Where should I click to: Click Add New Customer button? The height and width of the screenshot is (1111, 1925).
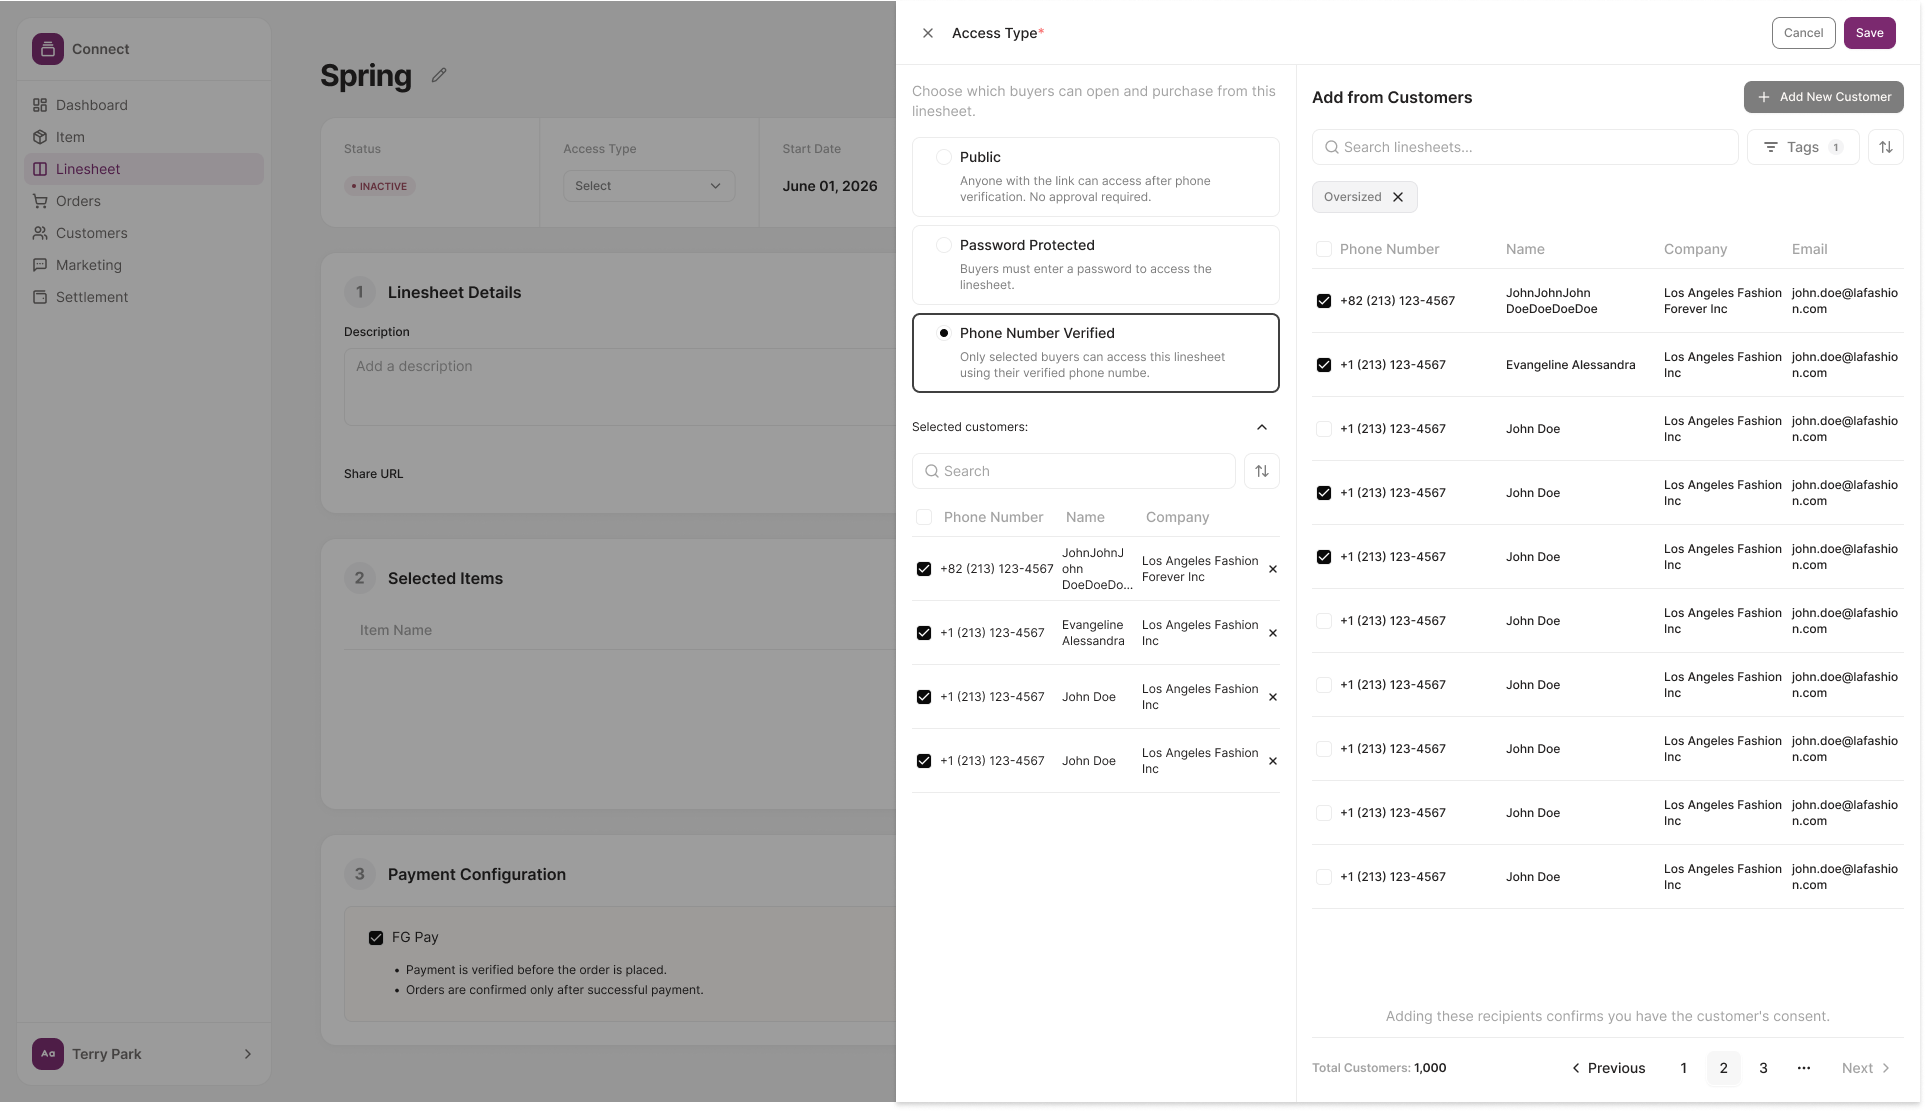pyautogui.click(x=1824, y=97)
